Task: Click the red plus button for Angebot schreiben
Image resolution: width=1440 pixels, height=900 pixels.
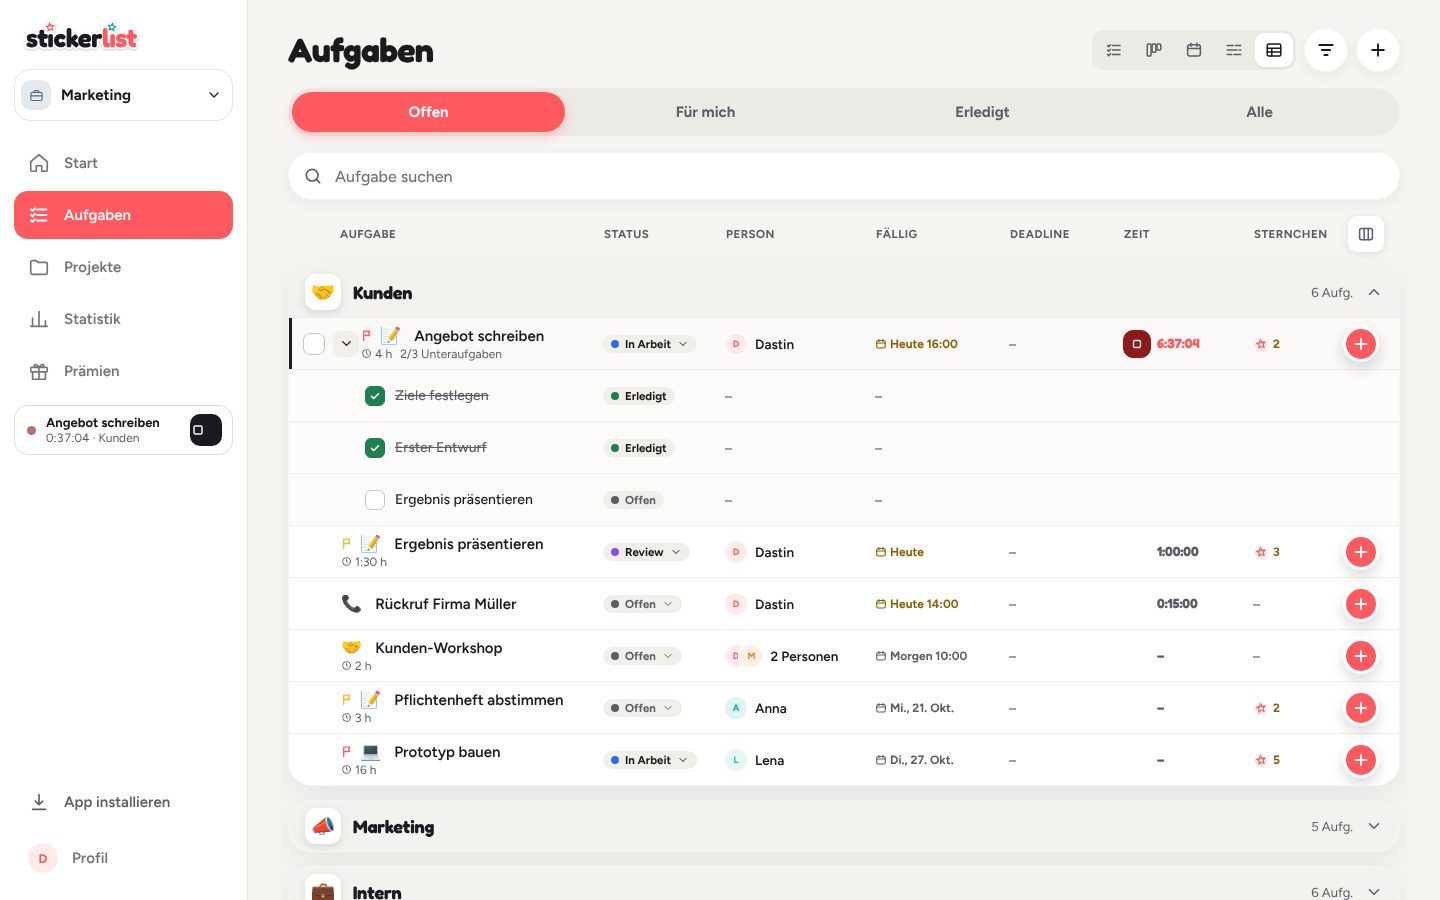Action: point(1361,344)
